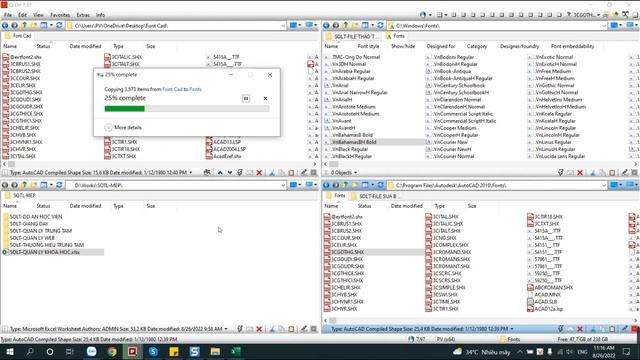Open address dropdown of Font Cad path

click(x=283, y=25)
